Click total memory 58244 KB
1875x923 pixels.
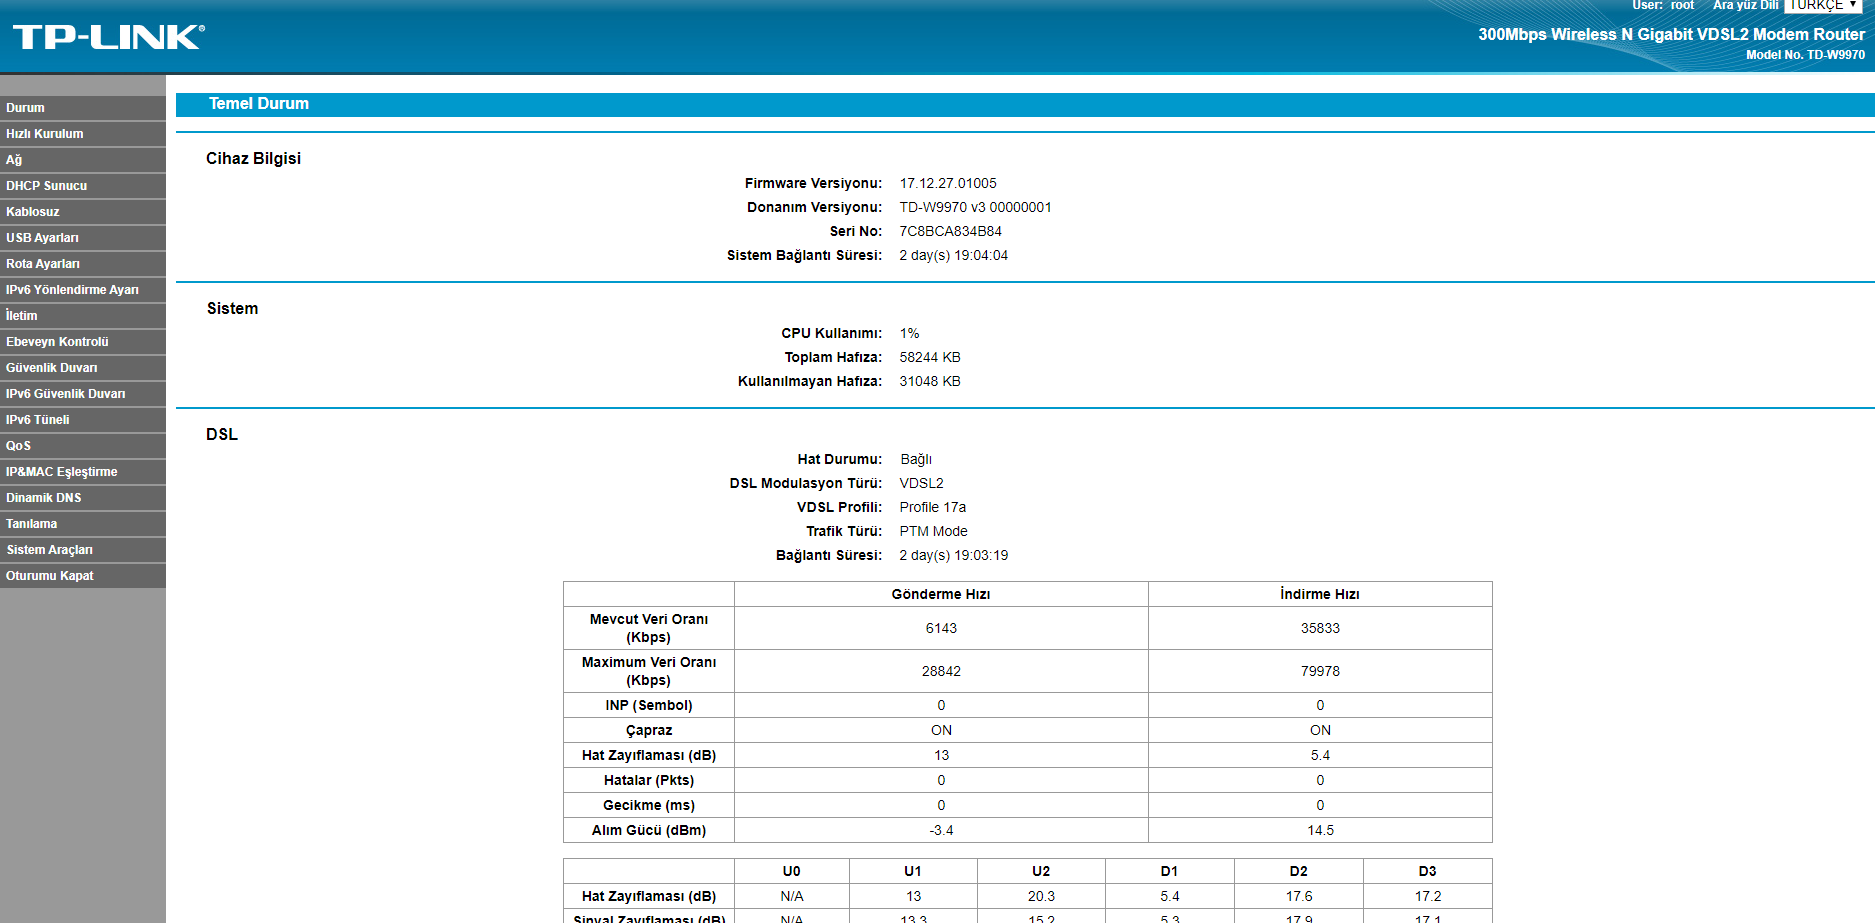tap(930, 358)
